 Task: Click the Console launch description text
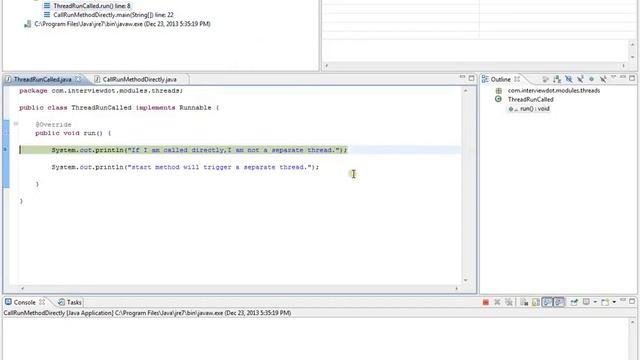click(147, 313)
